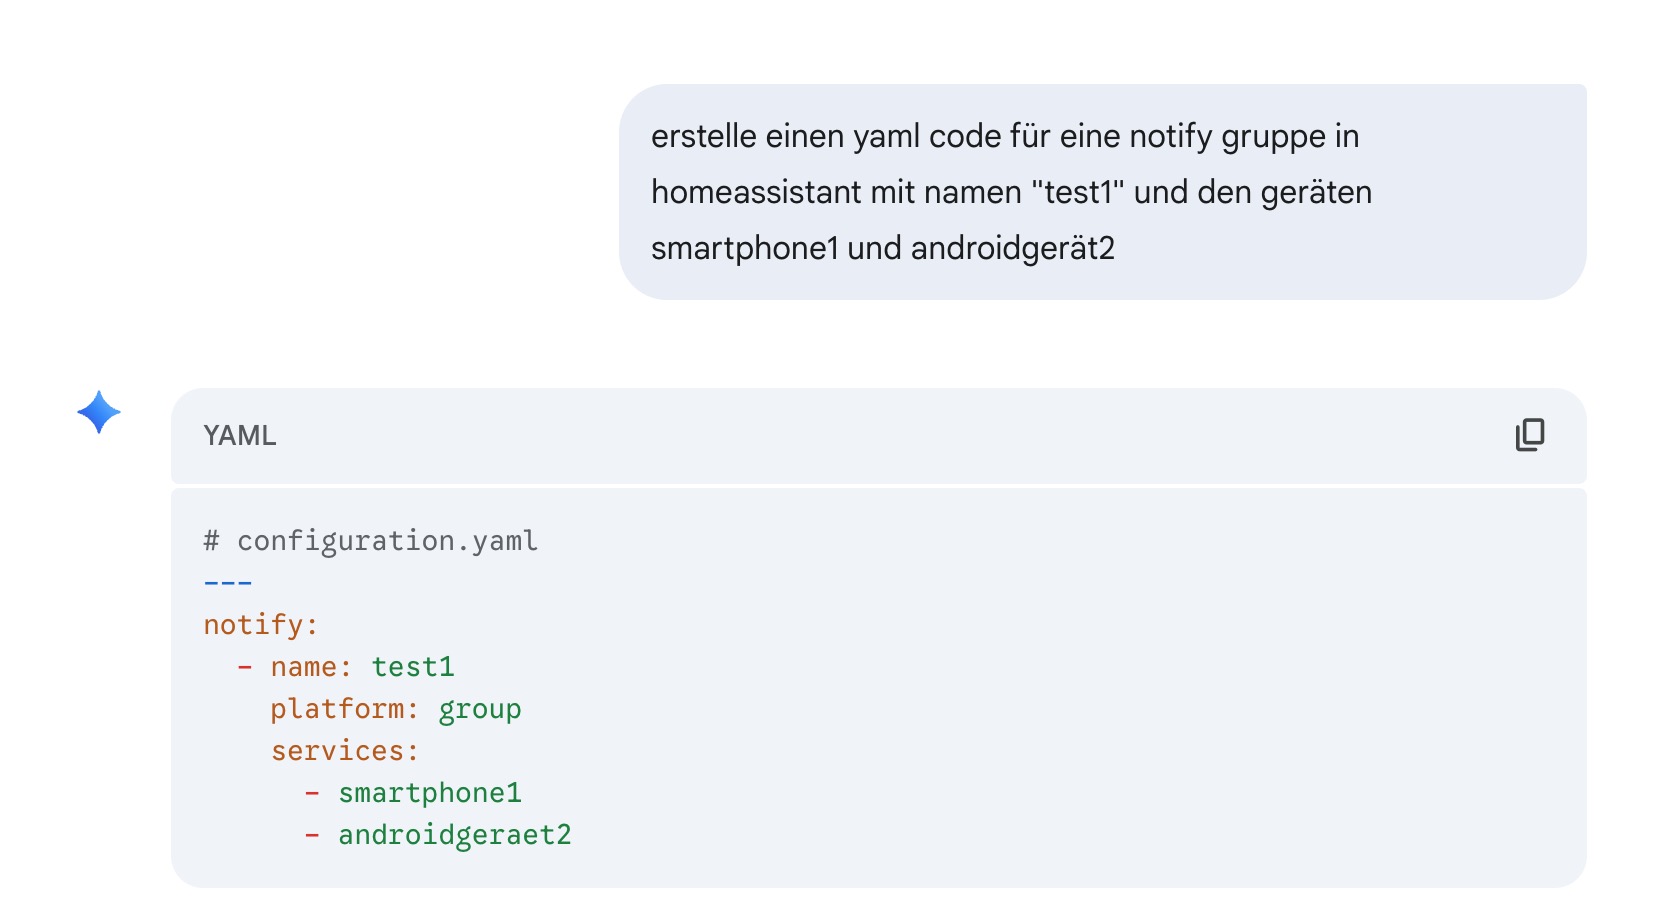This screenshot has height=920, width=1658.
Task: Click 'androidgerät2' in the user prompt
Action: point(1012,248)
